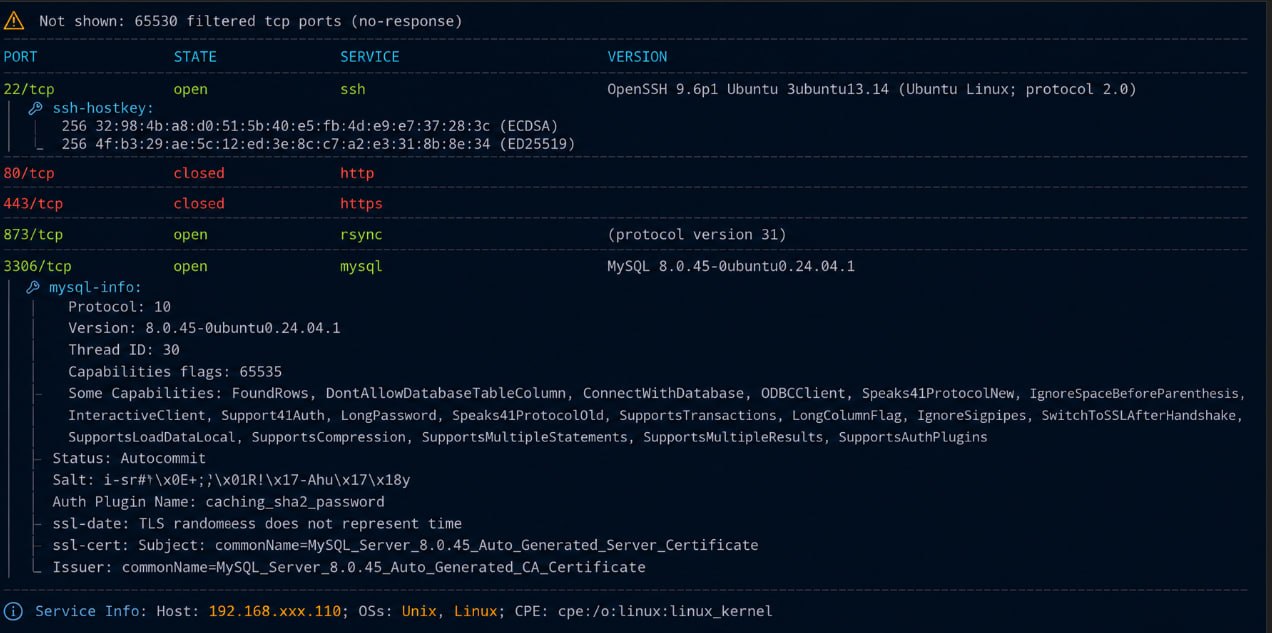Image resolution: width=1272 pixels, height=633 pixels.
Task: Select the PORT column header
Action: pyautogui.click(x=20, y=57)
